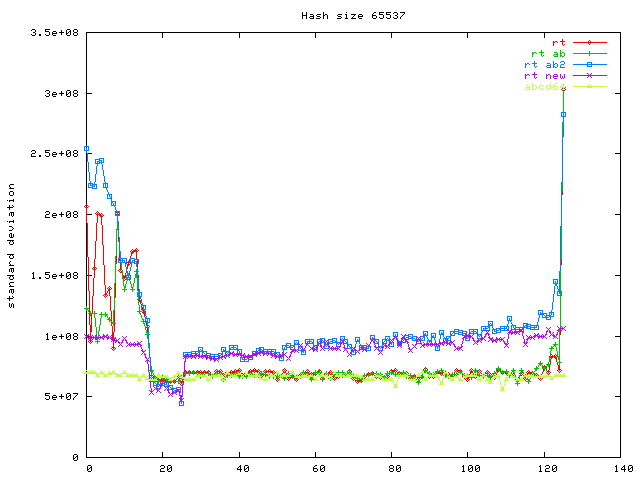This screenshot has width=640, height=480.
Task: Click the y-axis label "1e+08"
Action: point(61,336)
